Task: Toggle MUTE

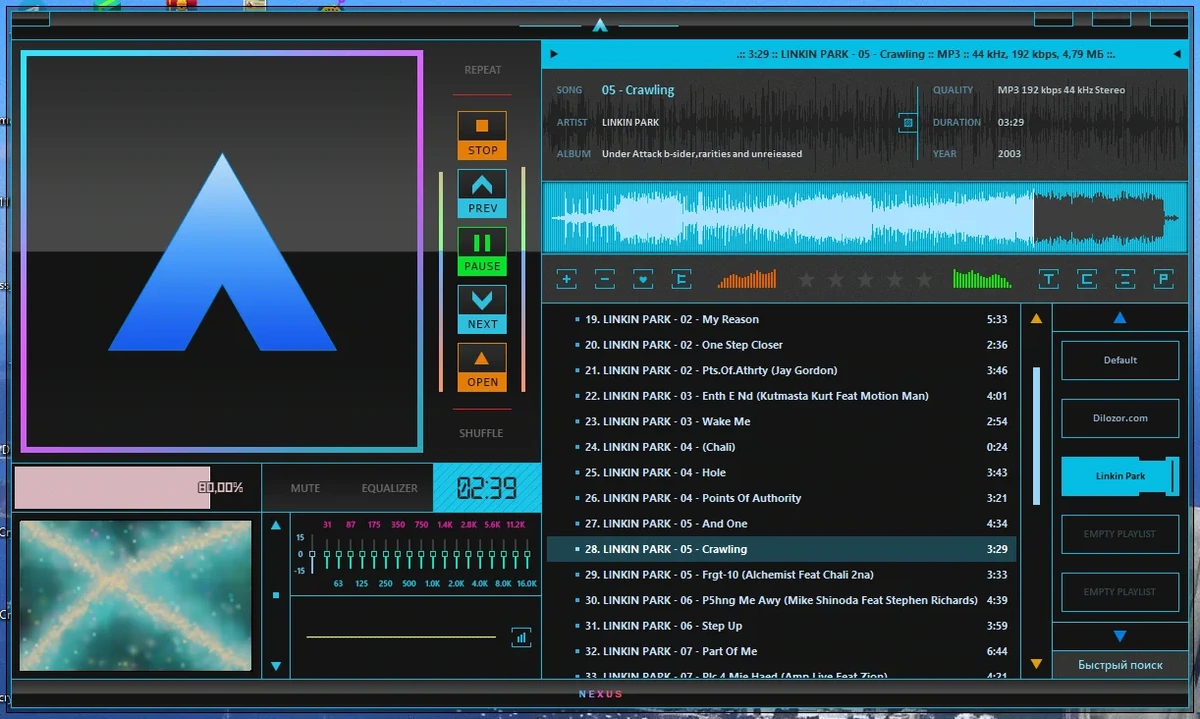Action: (x=305, y=488)
